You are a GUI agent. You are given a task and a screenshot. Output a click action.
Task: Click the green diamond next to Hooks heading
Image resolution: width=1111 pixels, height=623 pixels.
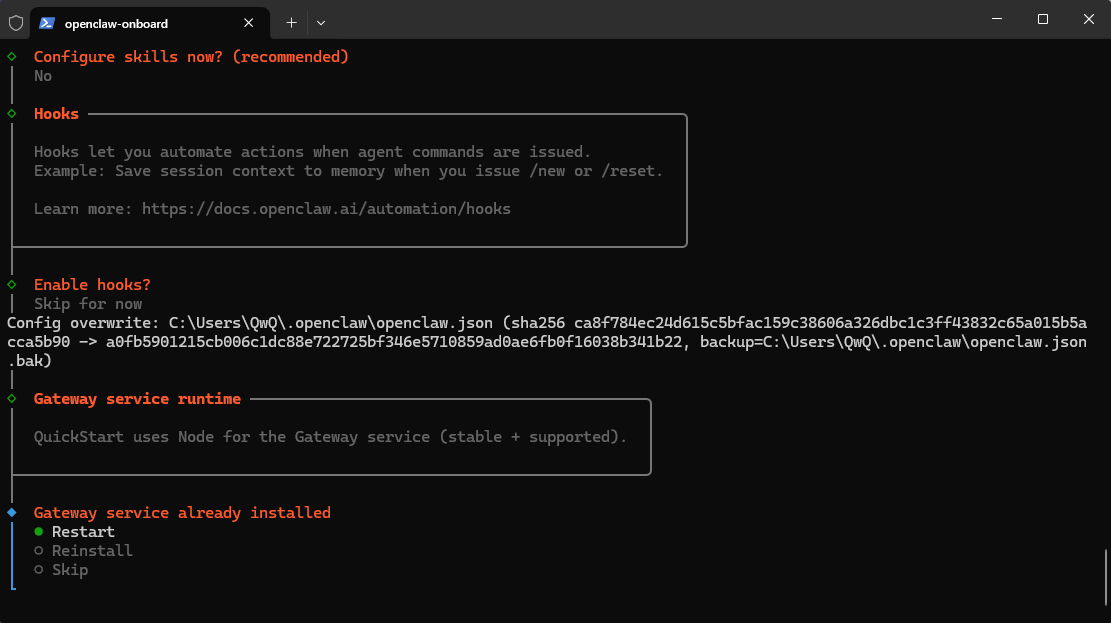pyautogui.click(x=12, y=114)
